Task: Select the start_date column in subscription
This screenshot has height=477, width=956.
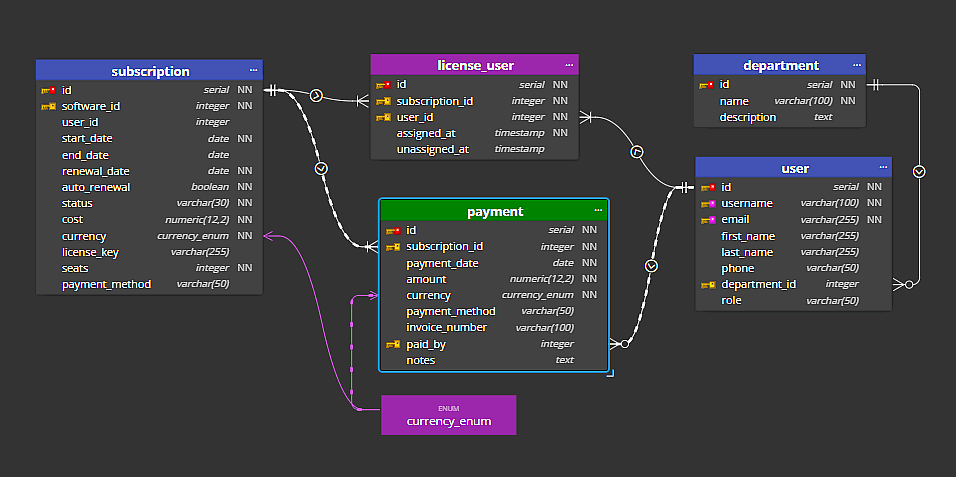Action: [149, 138]
